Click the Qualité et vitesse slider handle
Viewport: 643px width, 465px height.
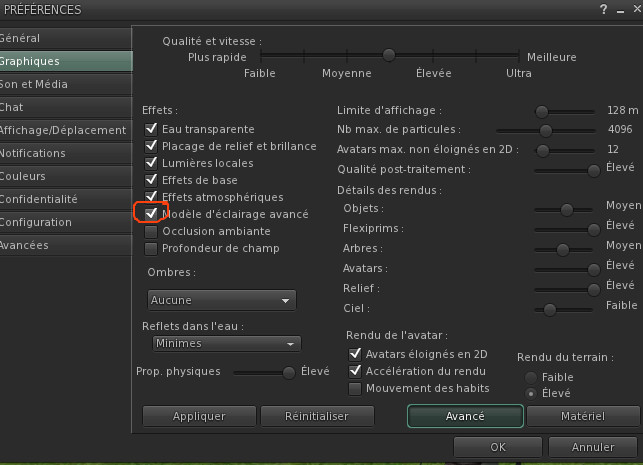tap(389, 55)
